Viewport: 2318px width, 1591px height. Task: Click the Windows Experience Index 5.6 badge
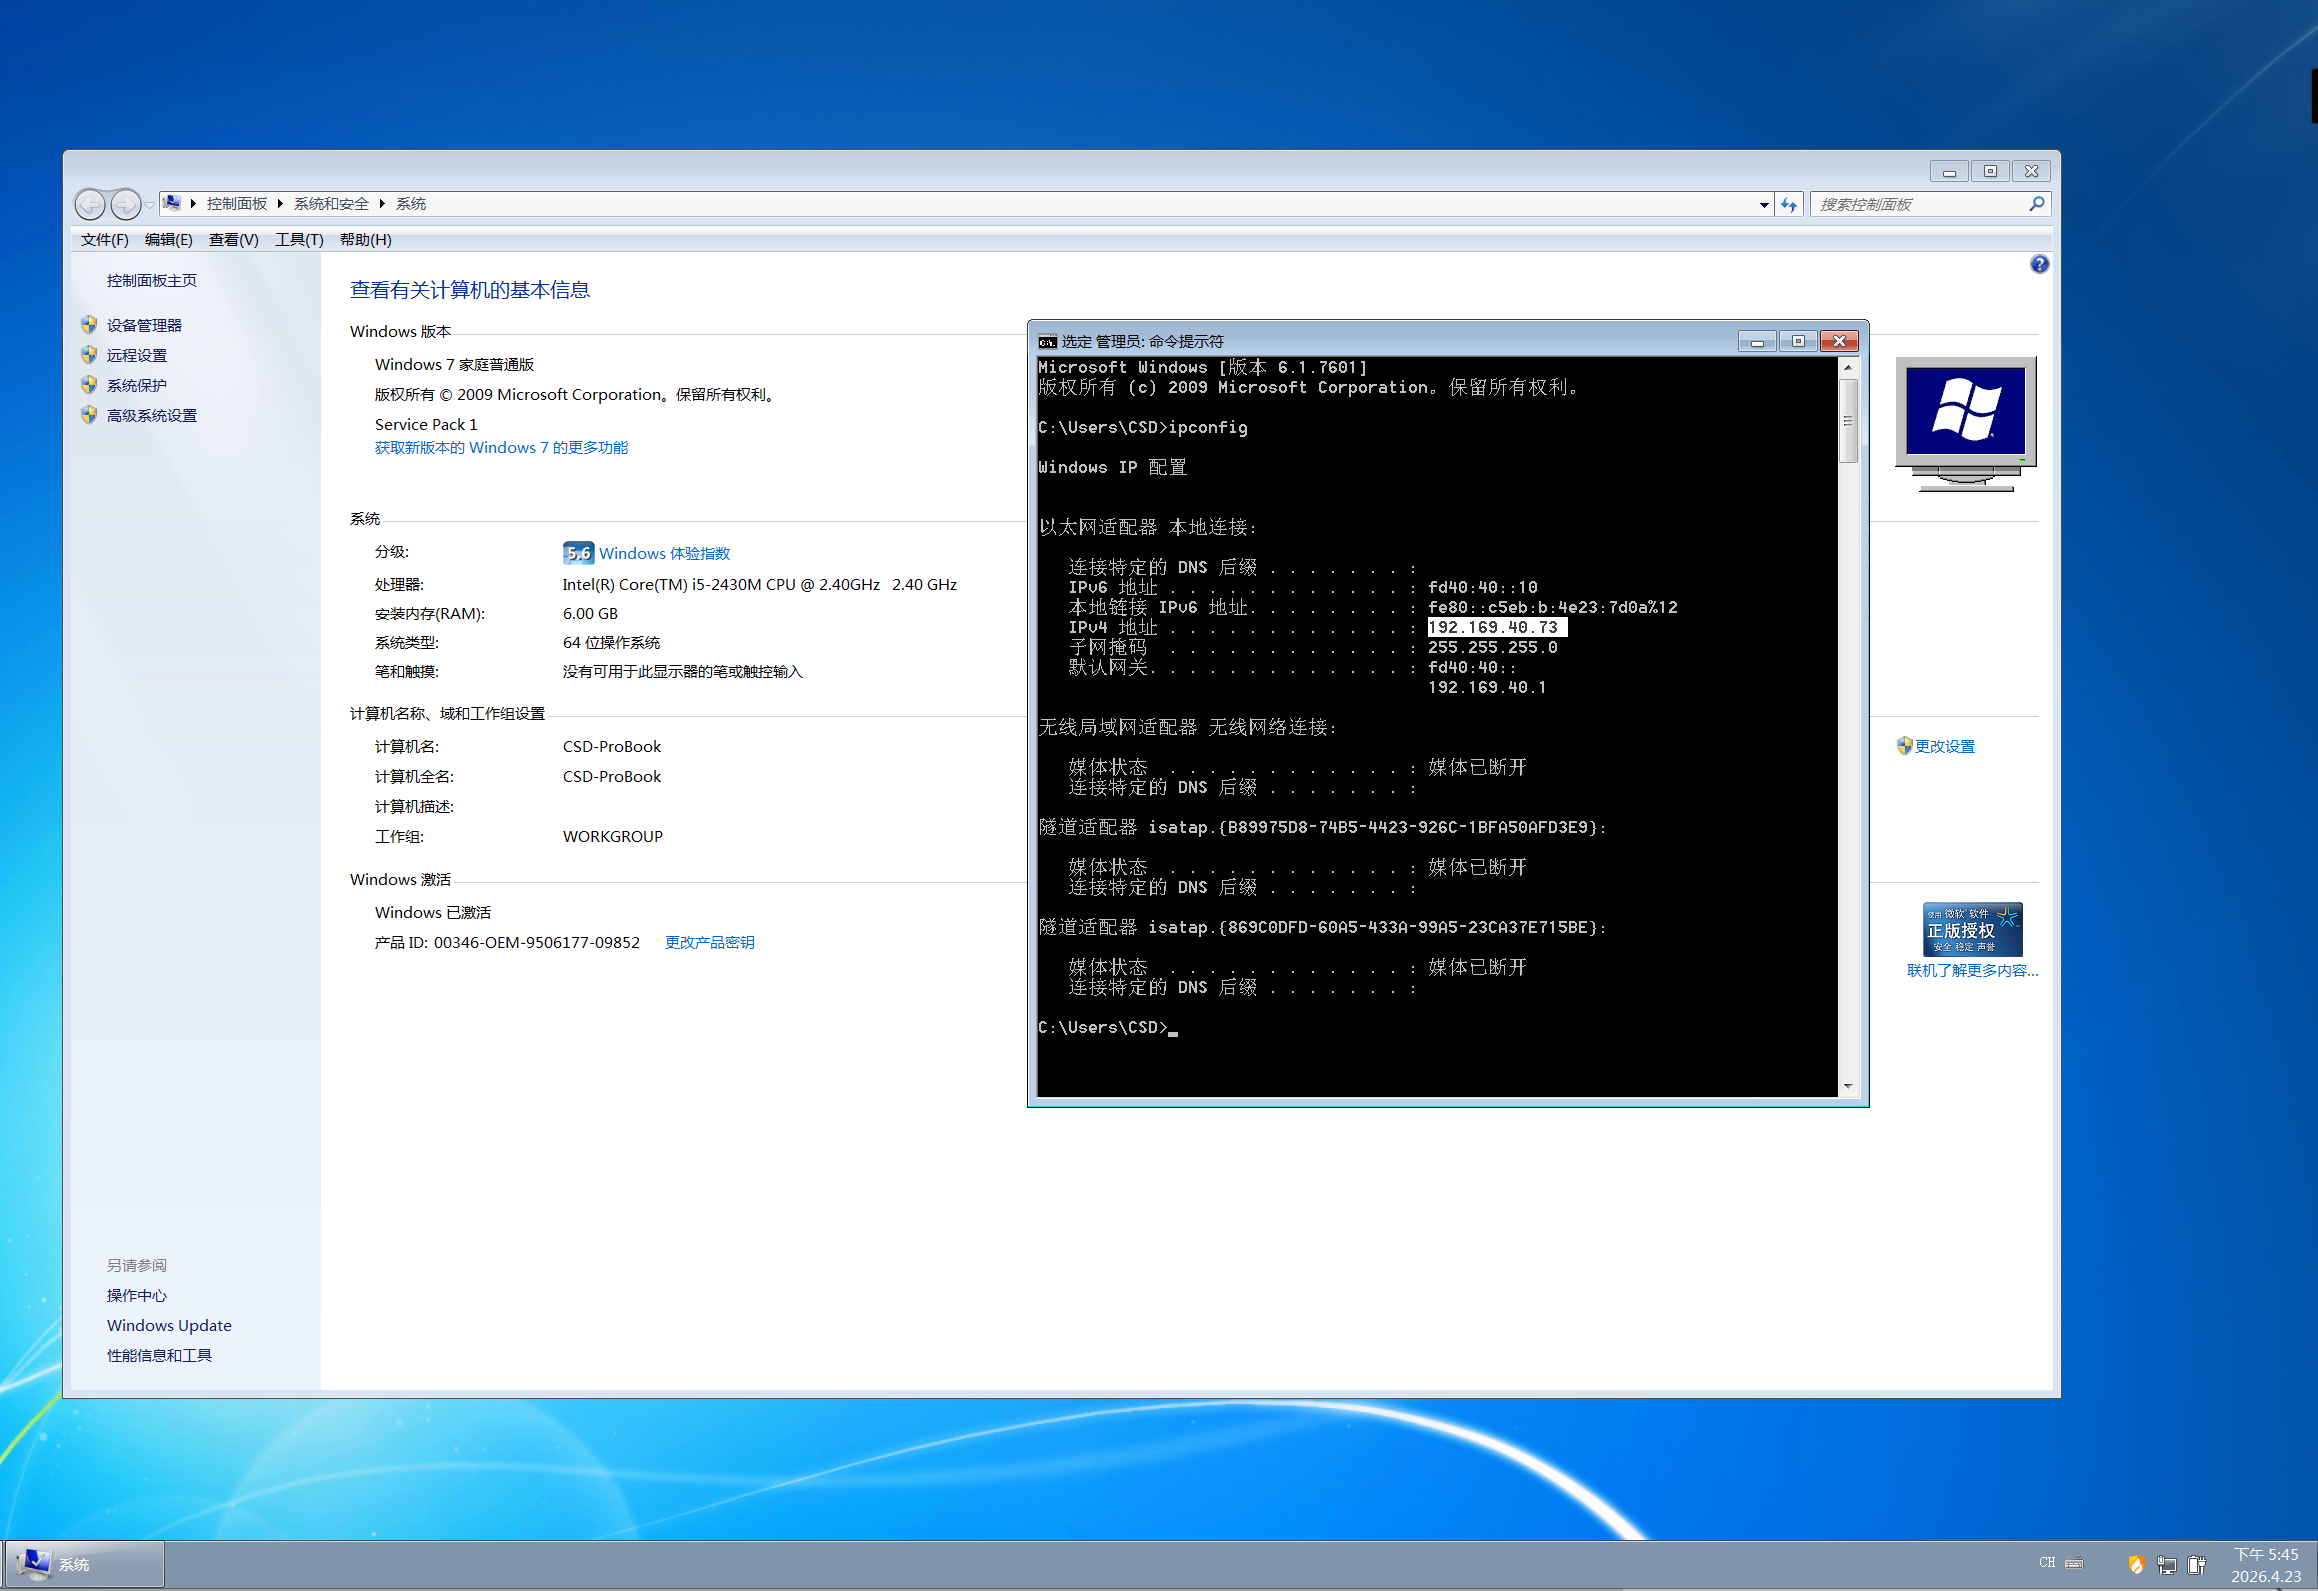pos(578,553)
